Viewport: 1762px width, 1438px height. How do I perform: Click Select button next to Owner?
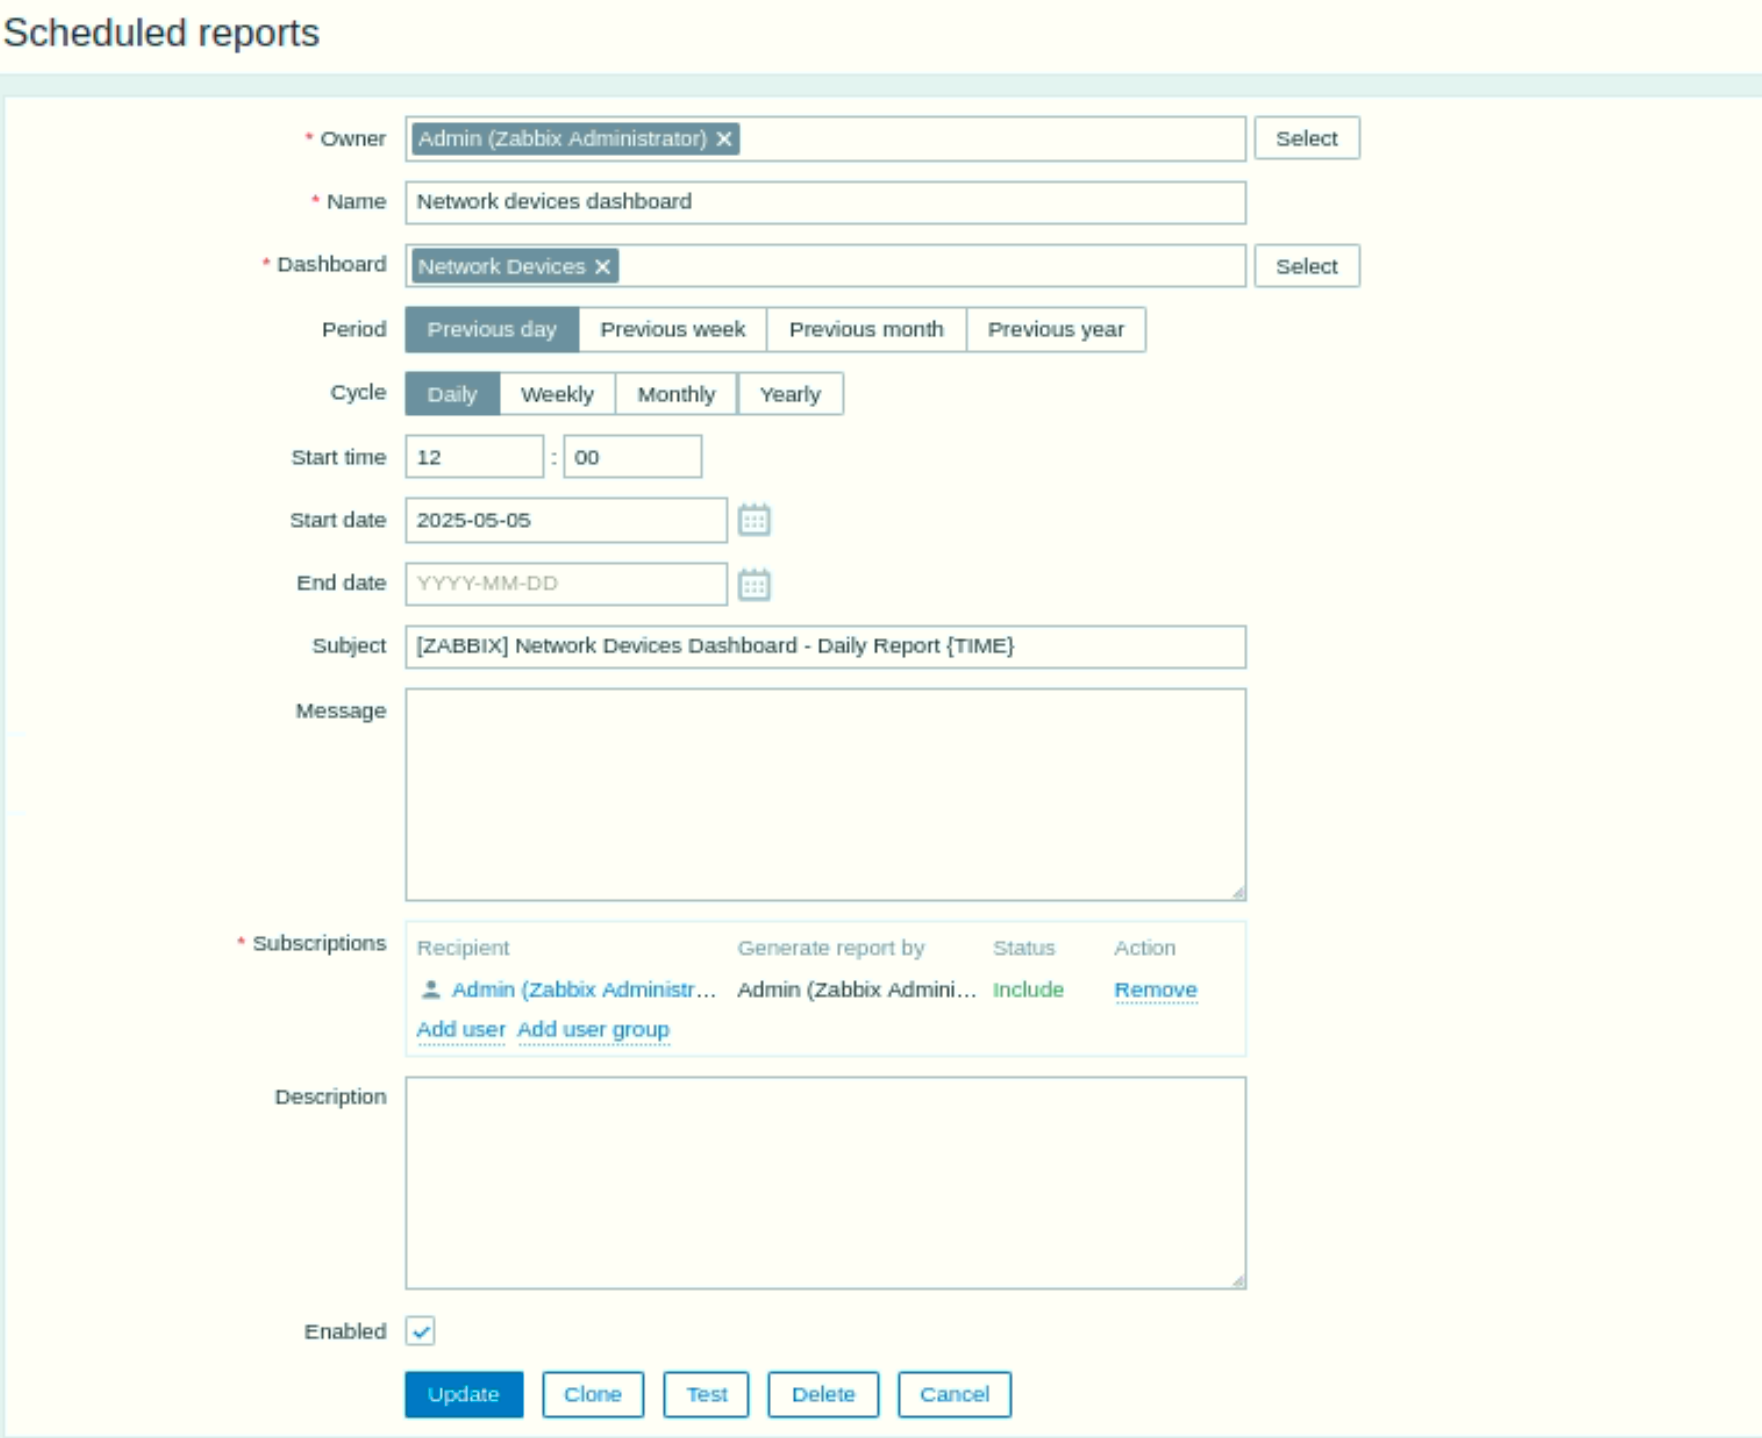click(x=1306, y=139)
